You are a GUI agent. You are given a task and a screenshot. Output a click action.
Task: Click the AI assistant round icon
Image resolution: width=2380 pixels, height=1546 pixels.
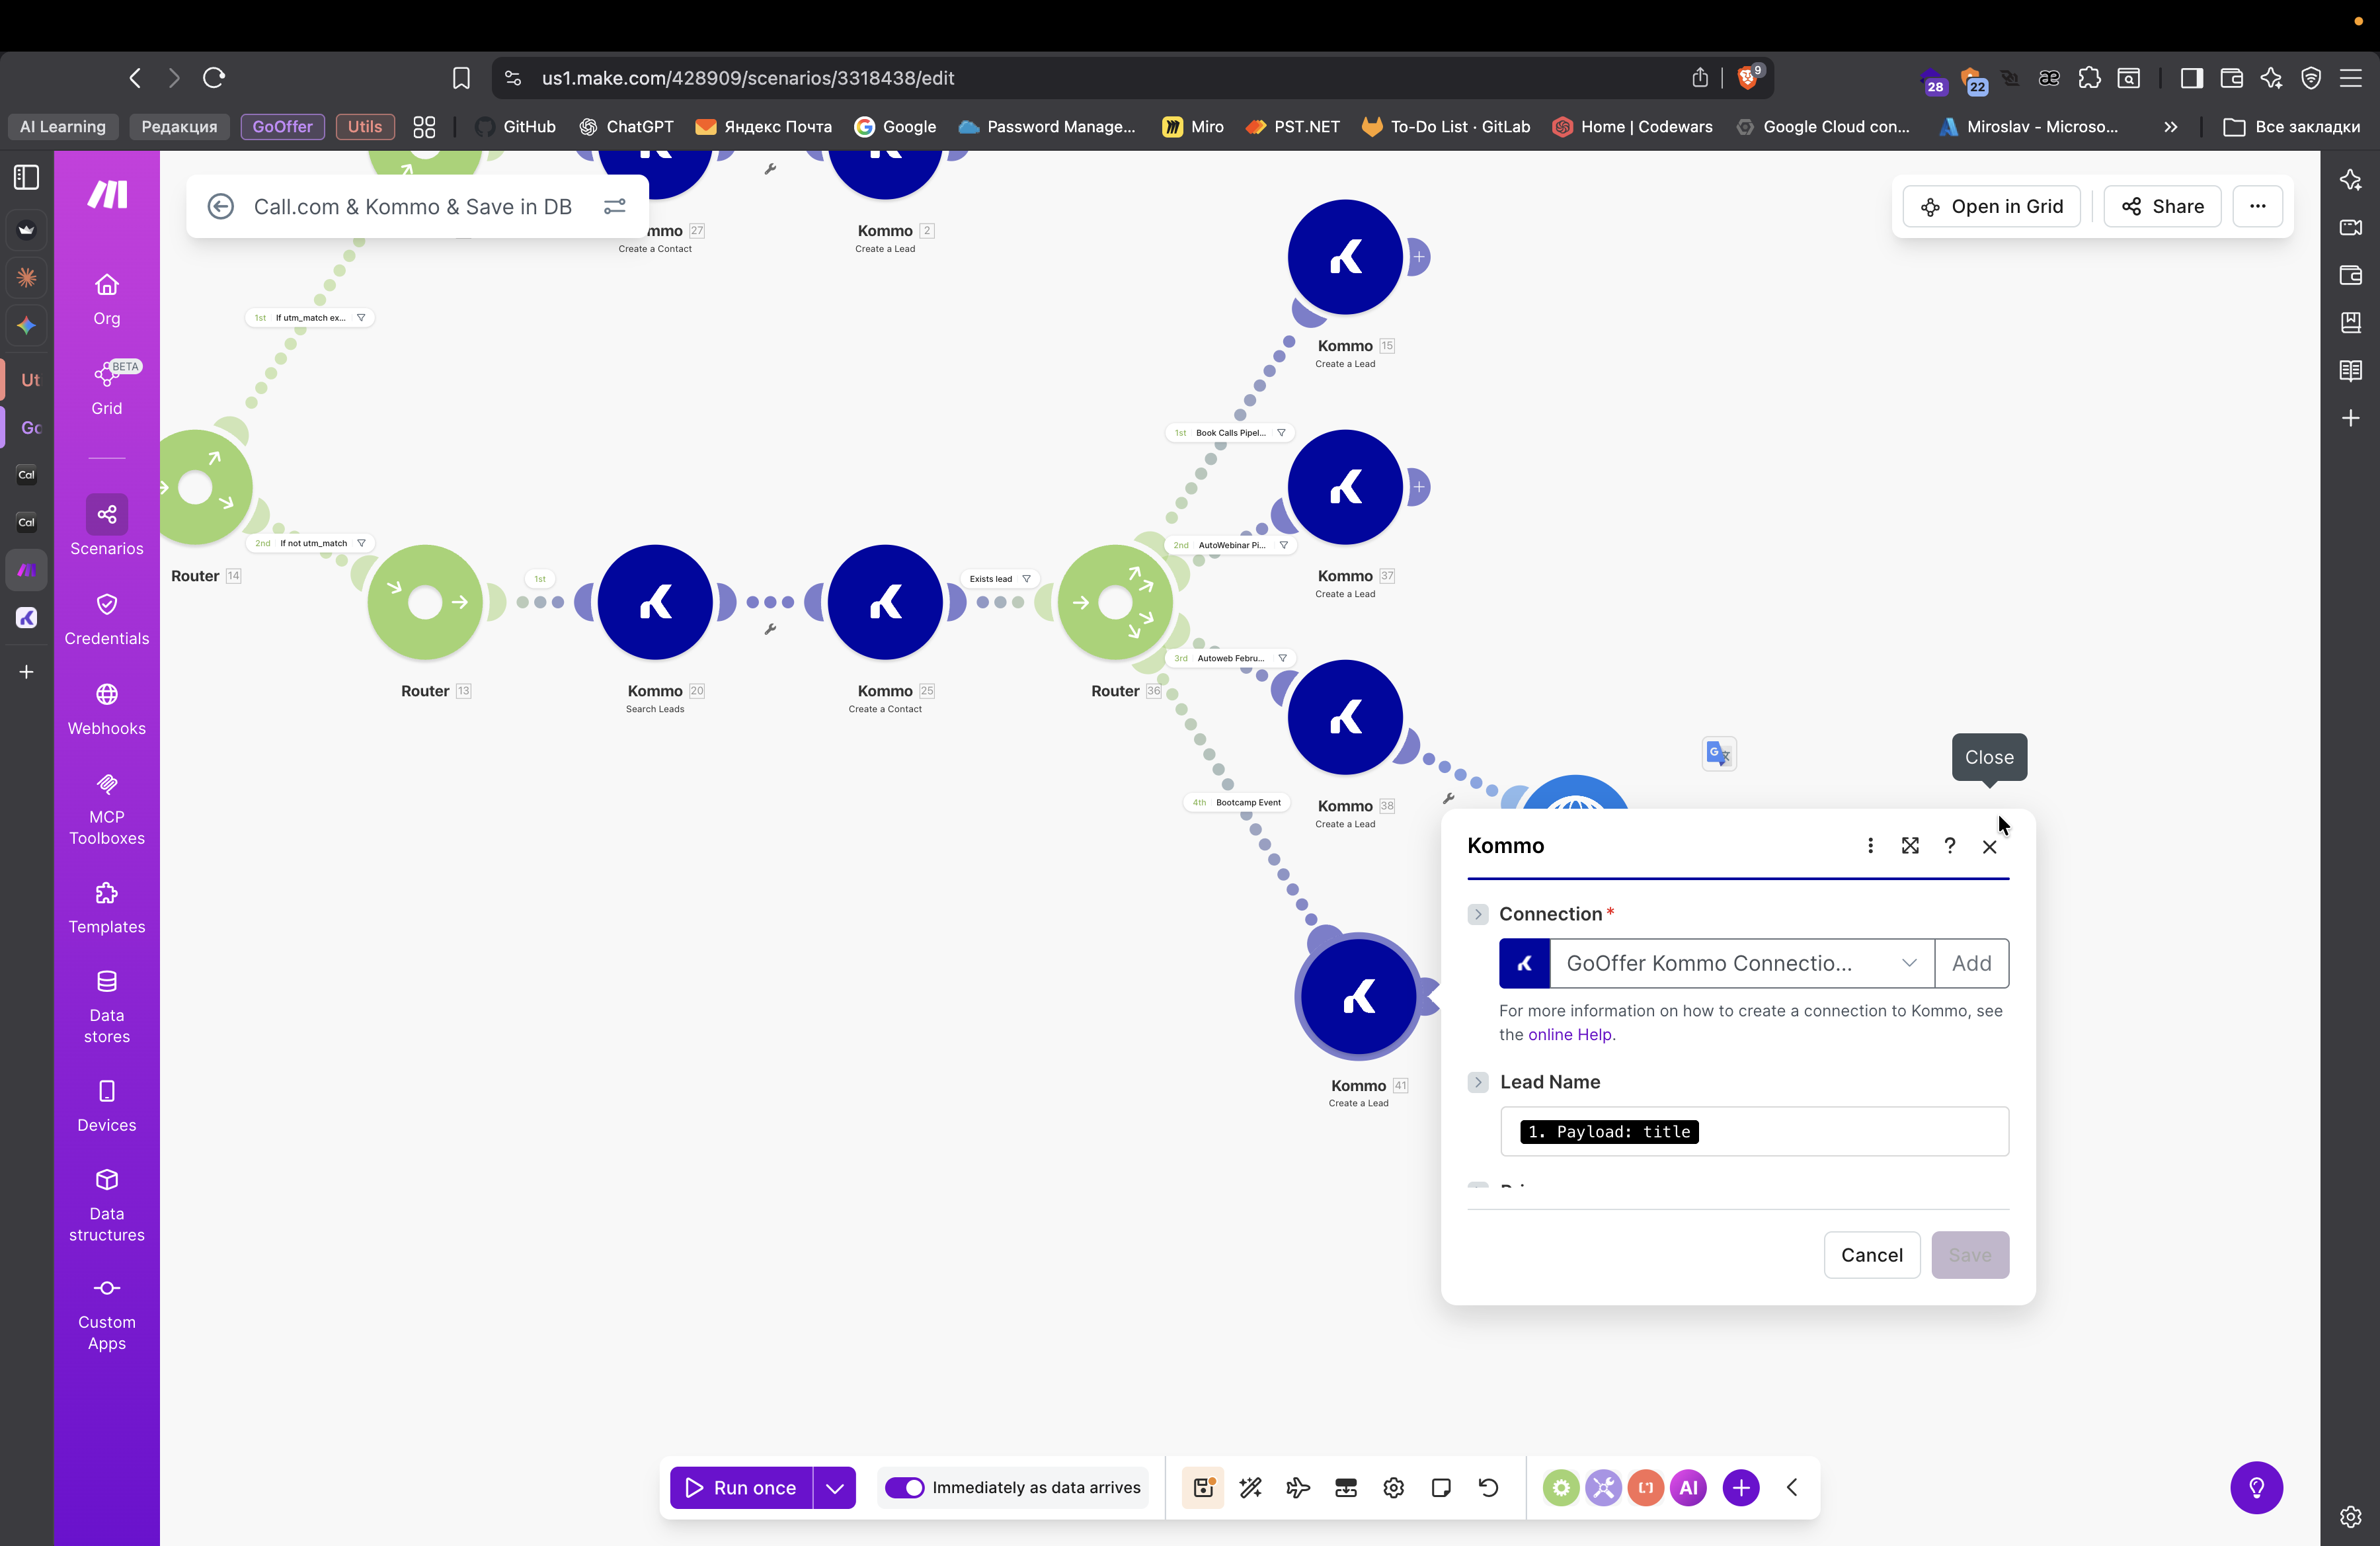click(1688, 1487)
